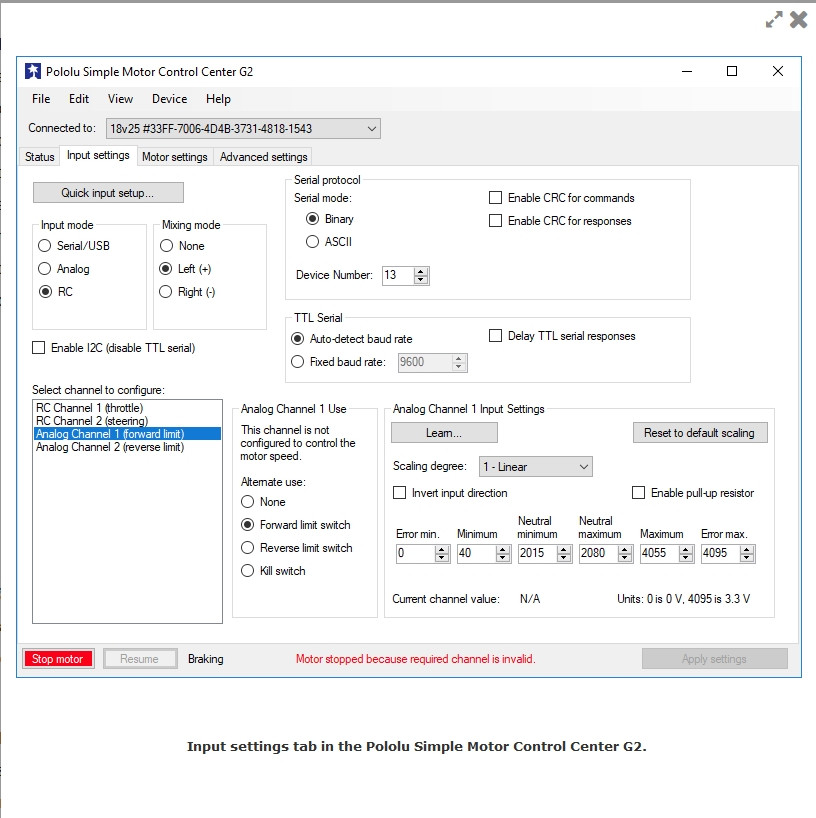Enable CRC for commands checkbox
Screen dimensions: 816x818
495,198
